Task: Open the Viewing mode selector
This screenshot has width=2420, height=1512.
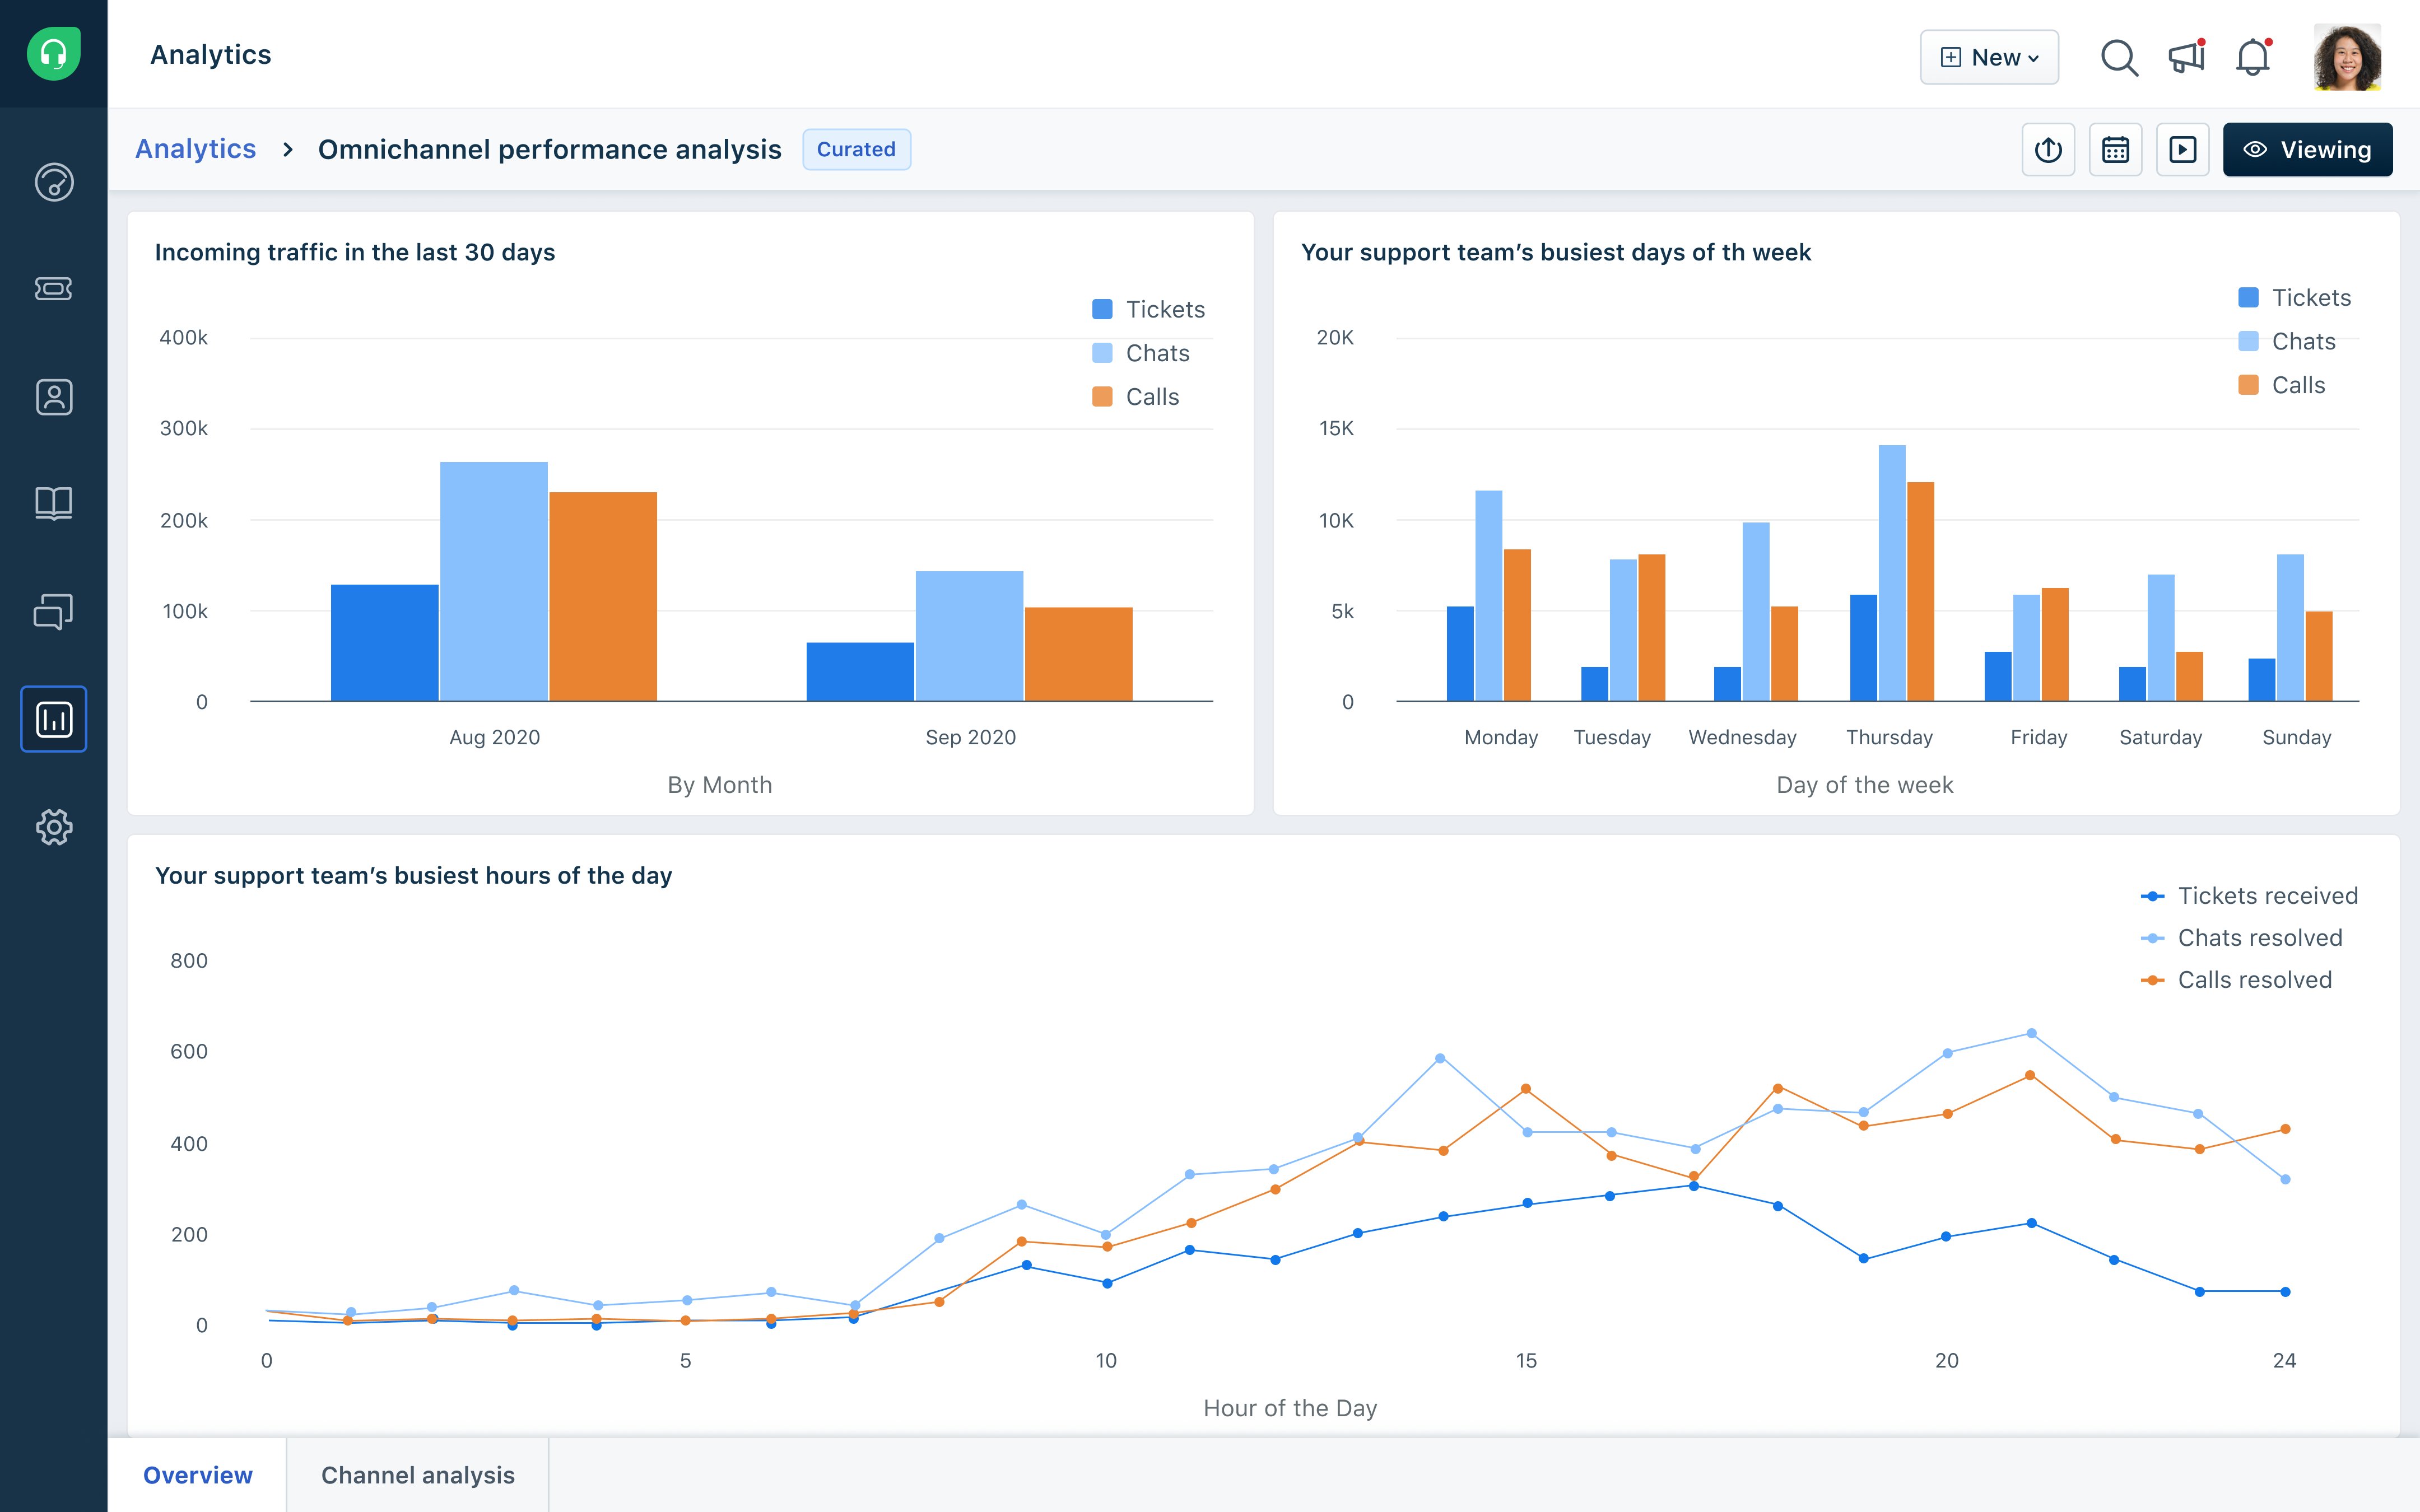Action: (2307, 149)
